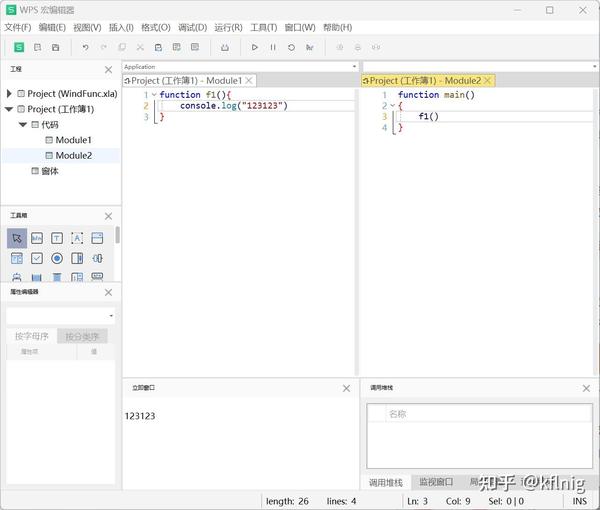Click the Pause execution toolbar icon
This screenshot has width=600, height=510.
coord(273,47)
